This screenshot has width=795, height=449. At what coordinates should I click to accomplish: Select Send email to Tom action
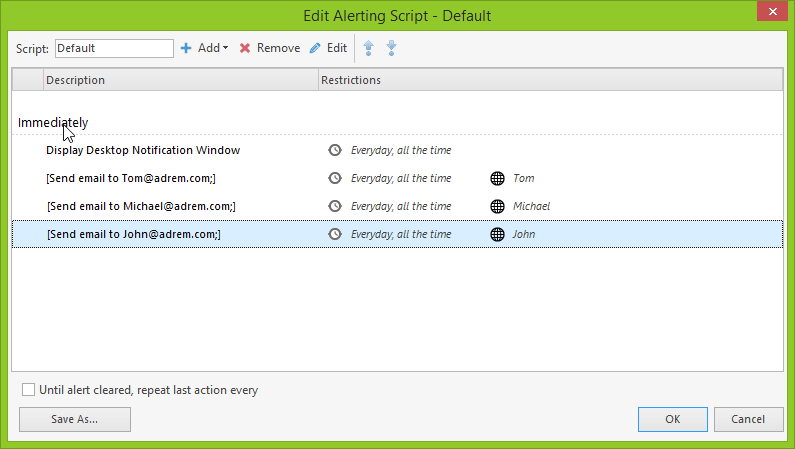(131, 178)
